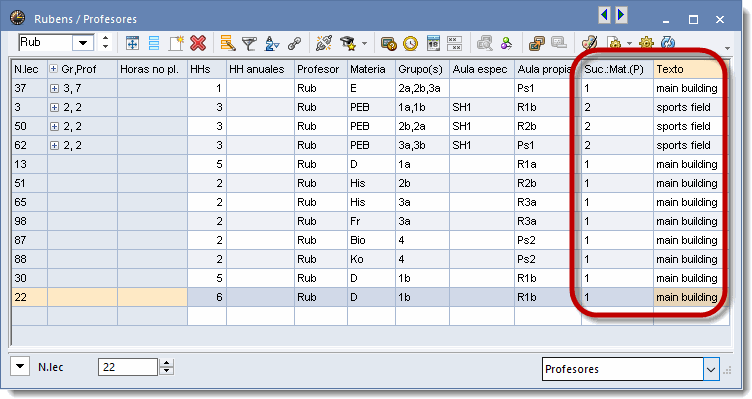
Task: Click the Aula espec column header
Action: click(482, 69)
